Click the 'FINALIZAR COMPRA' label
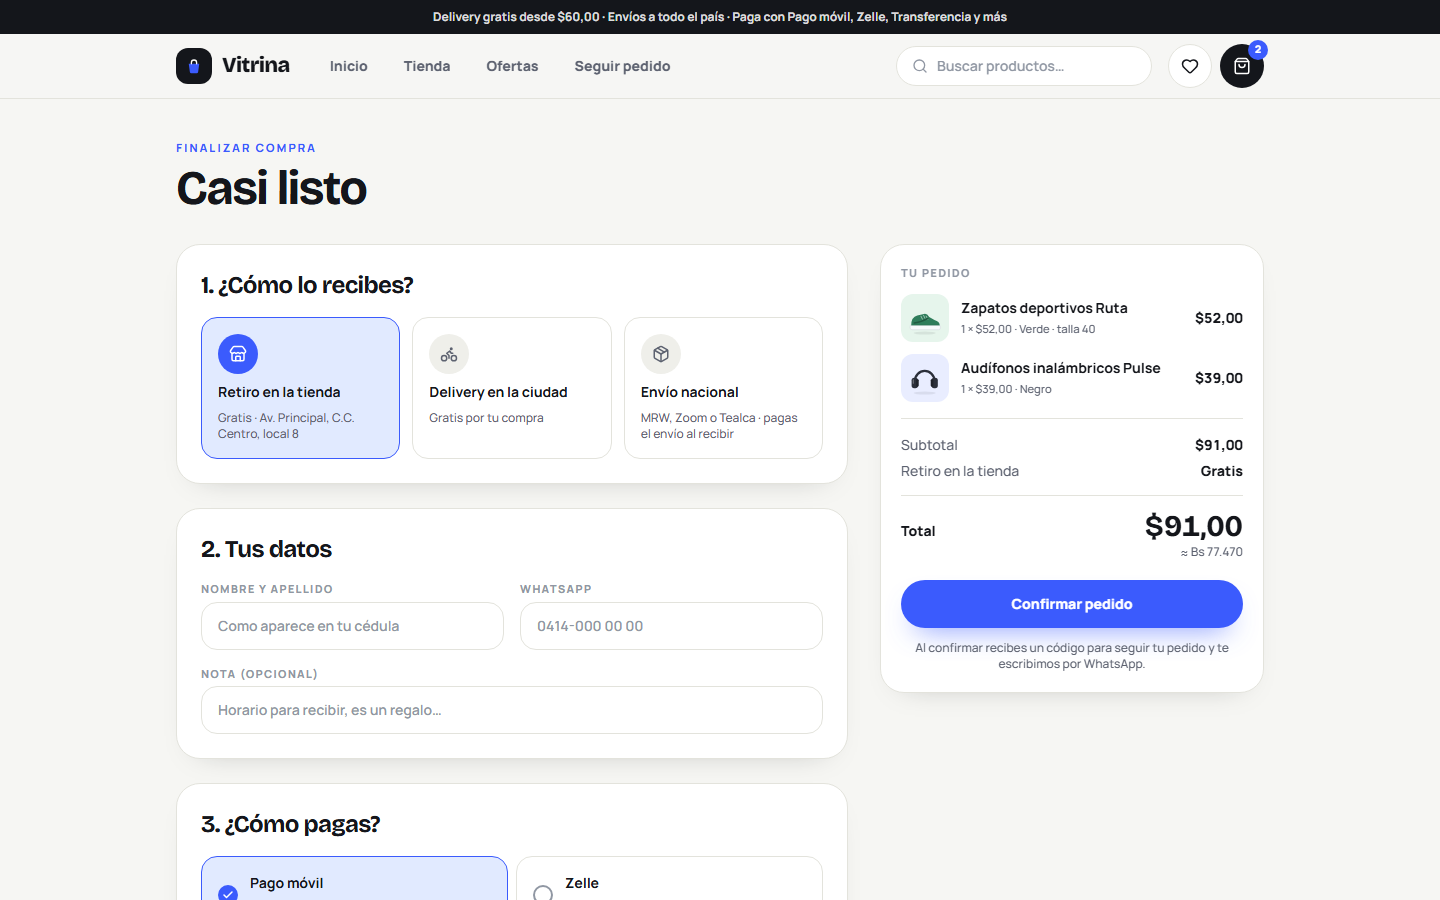The image size is (1440, 900). pyautogui.click(x=246, y=148)
